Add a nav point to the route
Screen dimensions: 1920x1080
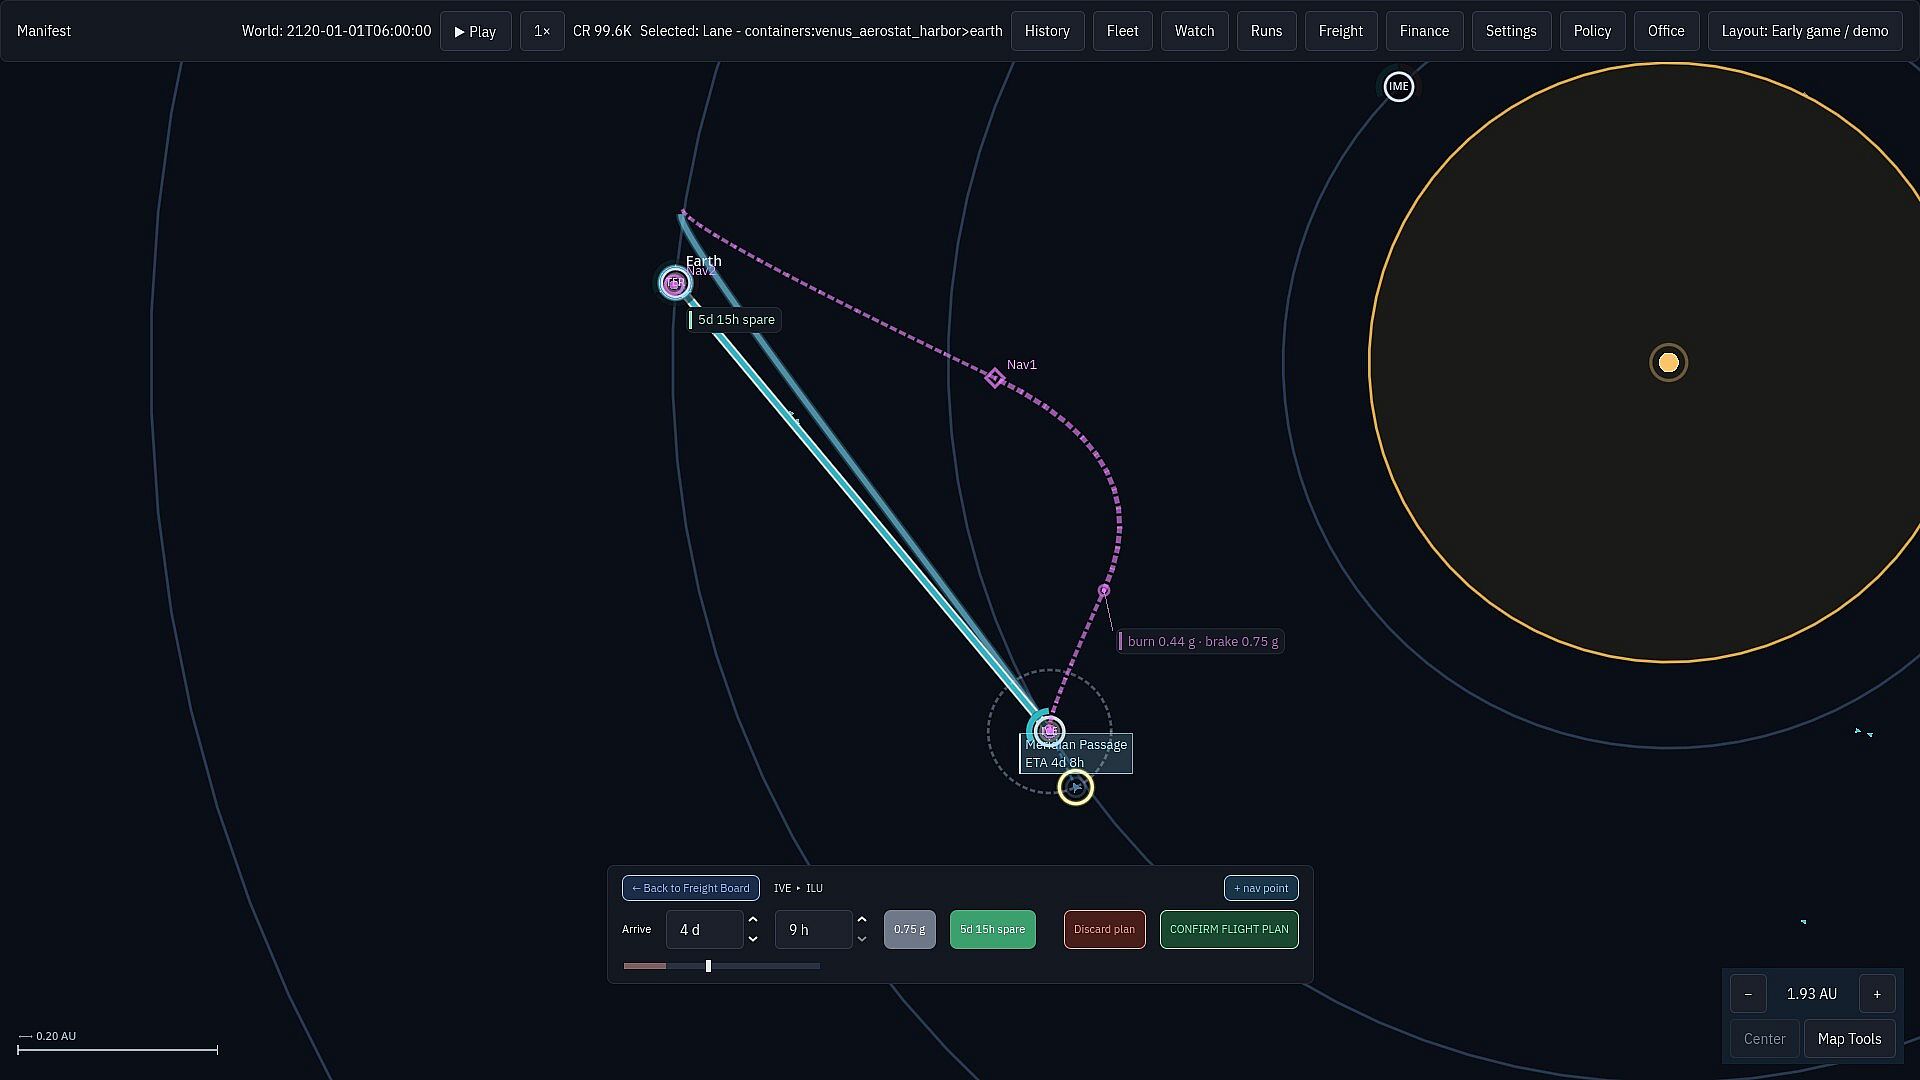click(1261, 888)
